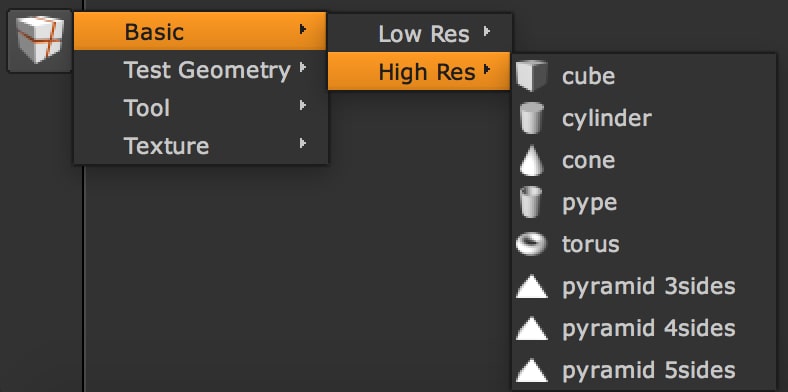788x392 pixels.
Task: Expand the Texture submenu arrow
Action: click(x=303, y=144)
